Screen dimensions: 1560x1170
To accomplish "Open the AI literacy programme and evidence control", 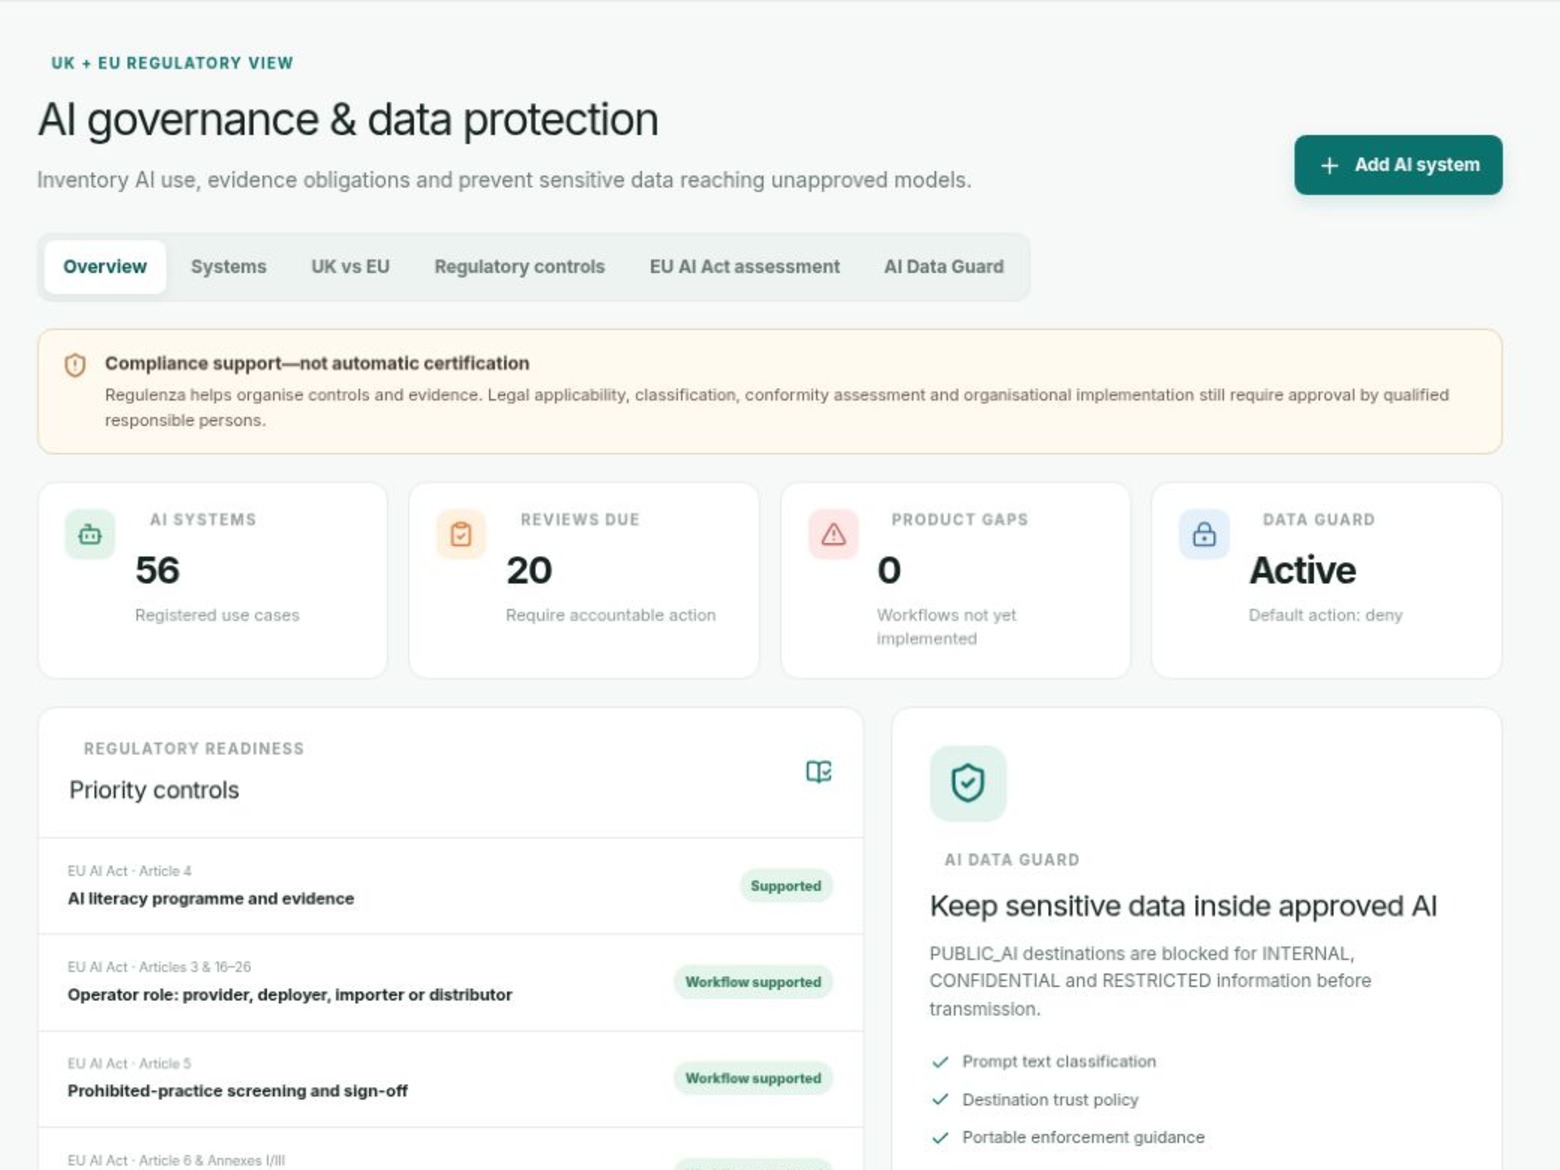I will coord(451,886).
